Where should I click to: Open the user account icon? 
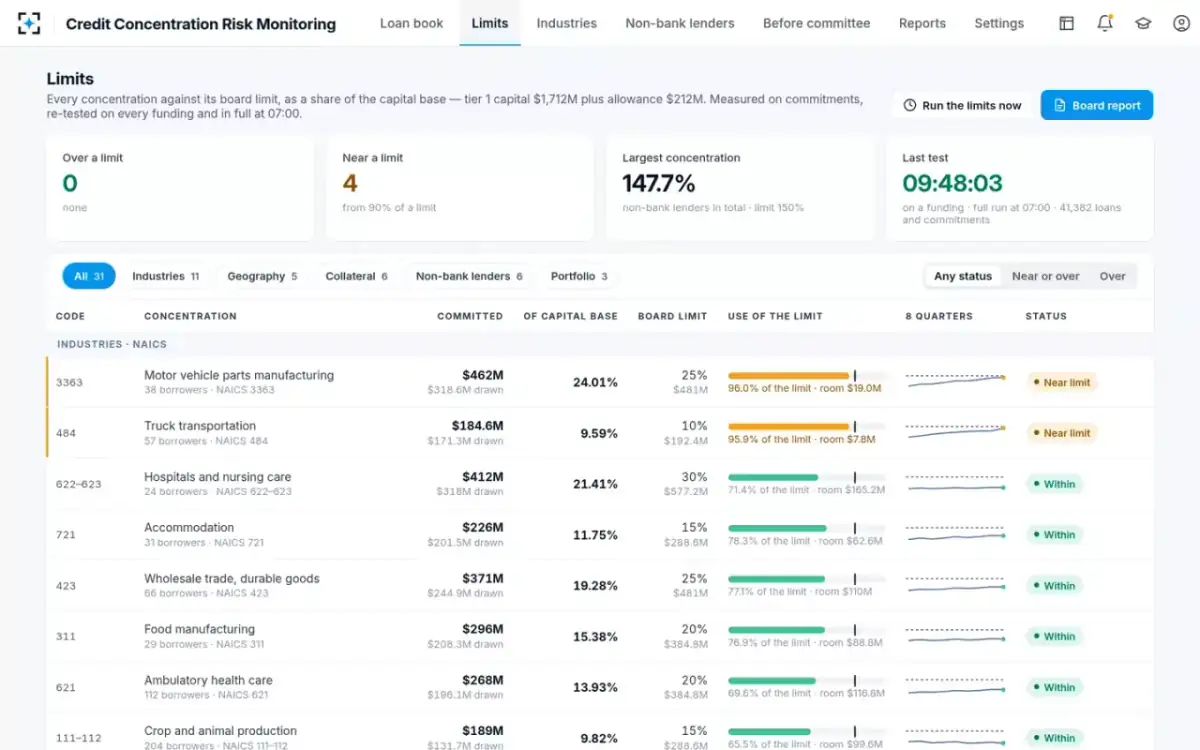click(x=1181, y=23)
